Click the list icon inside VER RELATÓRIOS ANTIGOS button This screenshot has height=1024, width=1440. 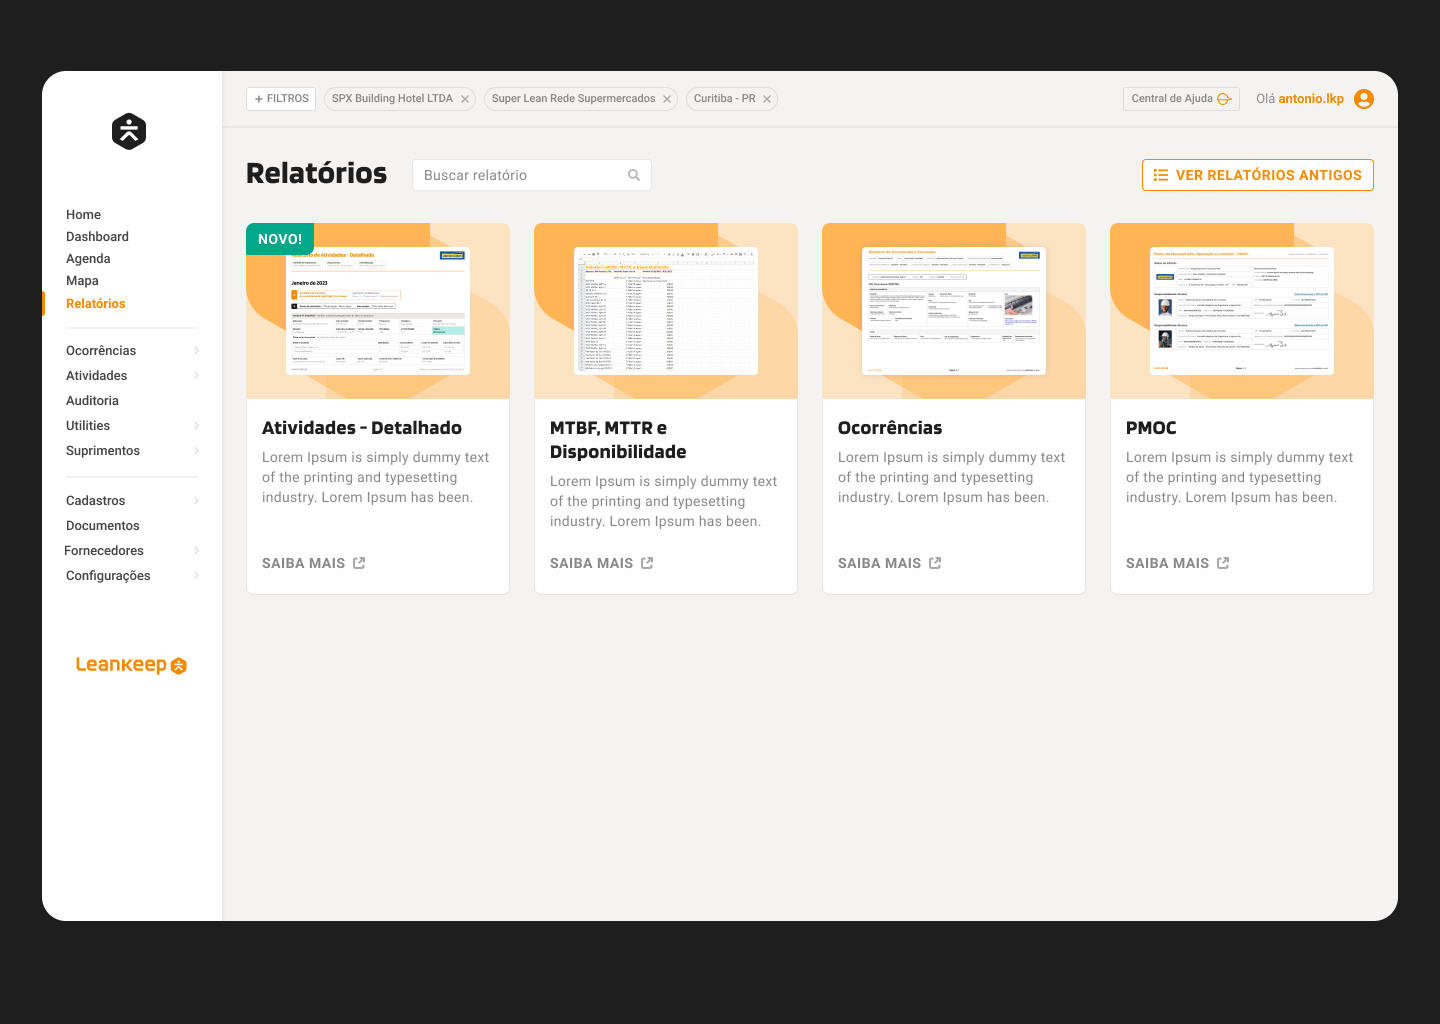1160,174
